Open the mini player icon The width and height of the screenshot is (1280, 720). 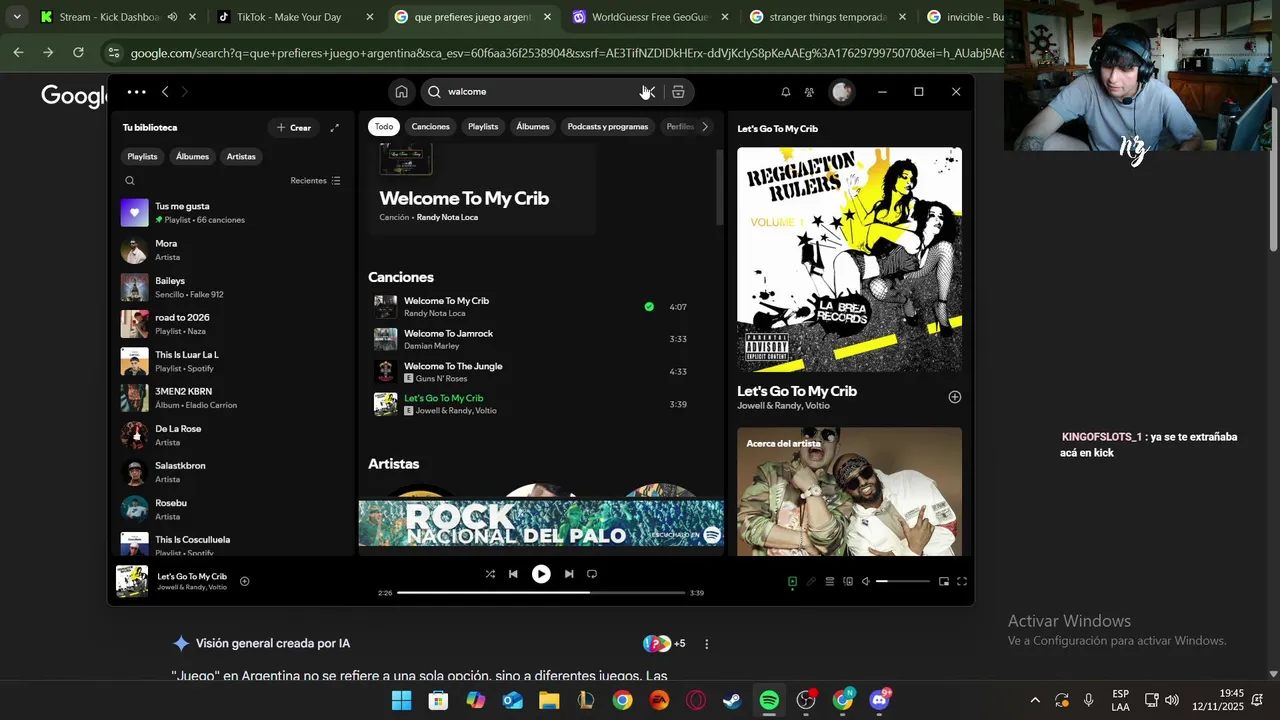(x=944, y=581)
